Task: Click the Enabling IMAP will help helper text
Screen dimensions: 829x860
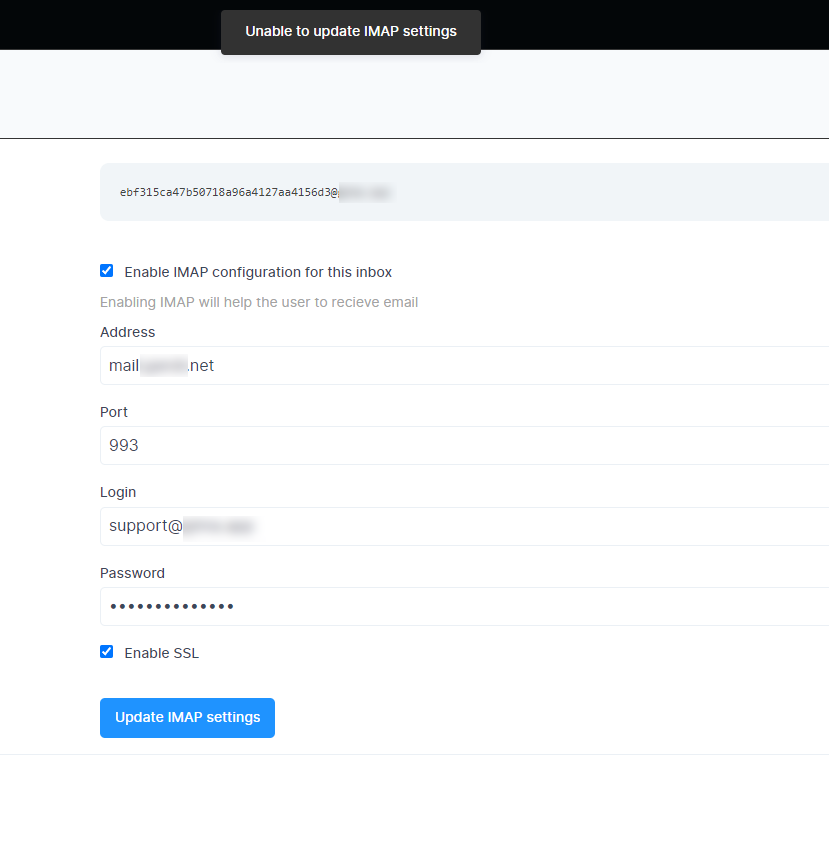Action: (x=259, y=302)
